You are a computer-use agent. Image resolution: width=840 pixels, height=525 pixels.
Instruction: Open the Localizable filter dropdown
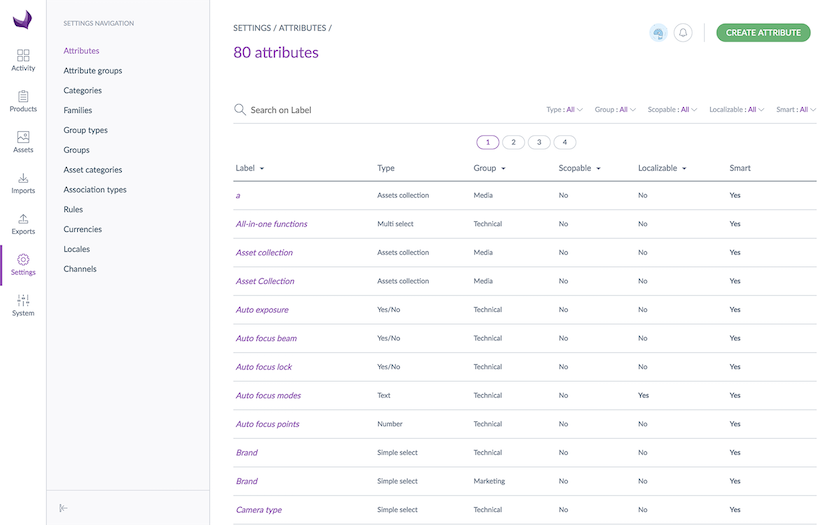tap(737, 110)
